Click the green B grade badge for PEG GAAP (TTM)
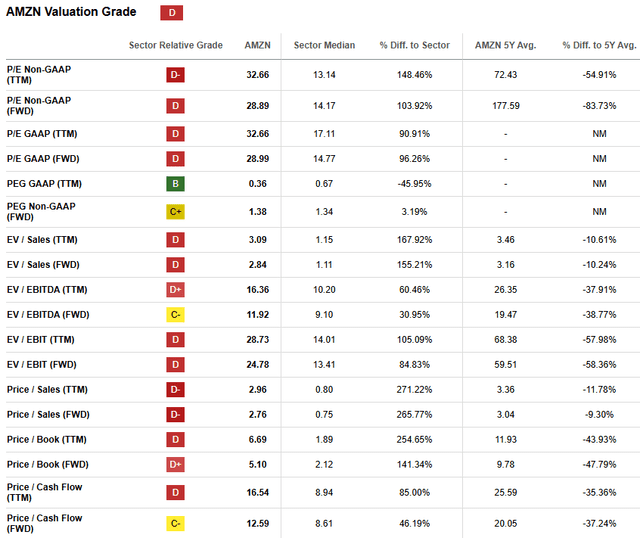Image resolution: width=640 pixels, height=538 pixels. (175, 184)
